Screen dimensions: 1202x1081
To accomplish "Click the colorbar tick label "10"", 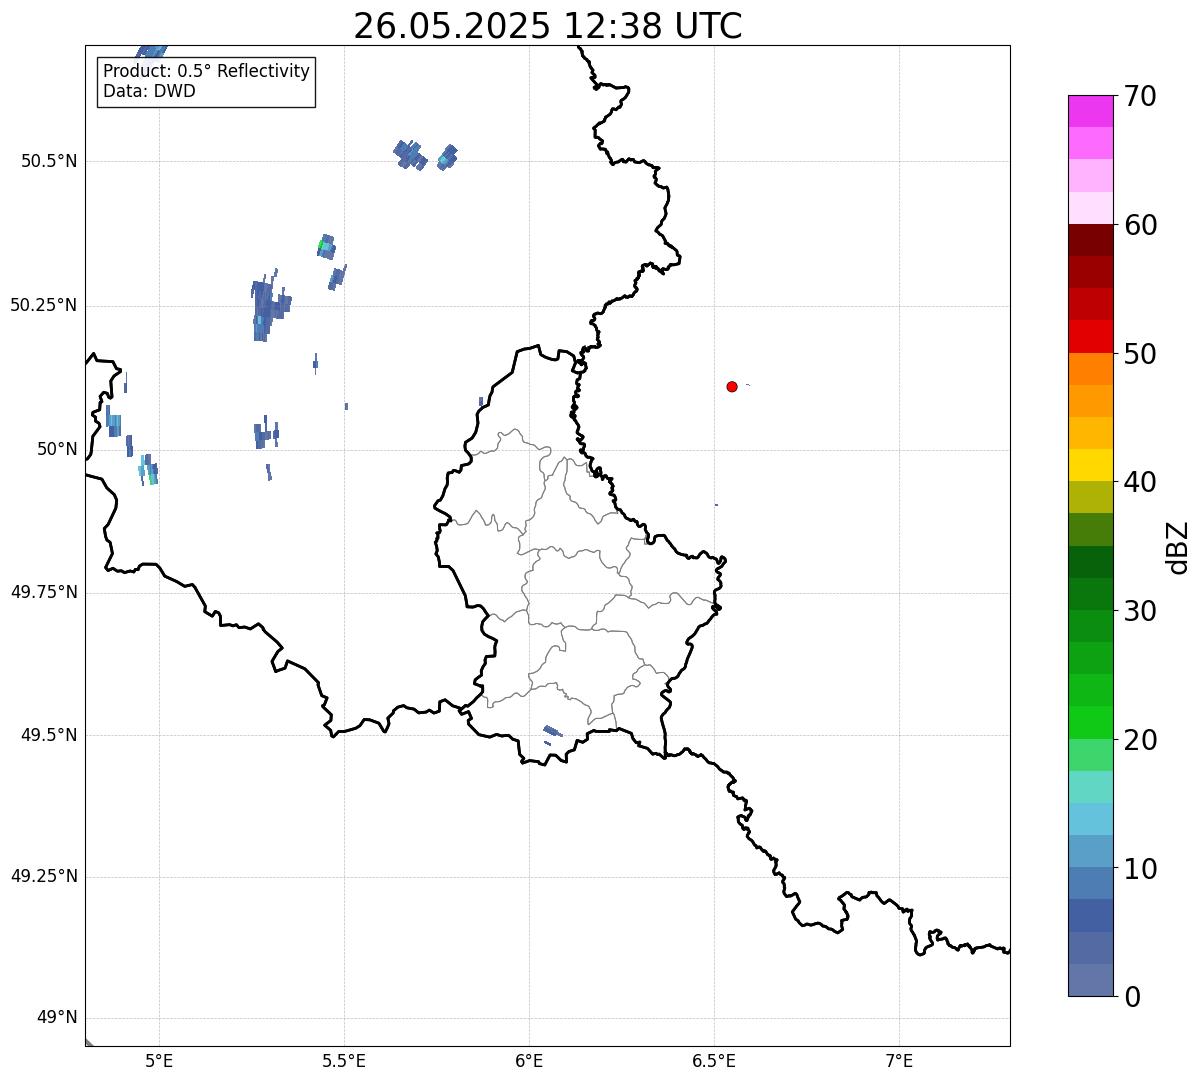I will (x=1138, y=868).
